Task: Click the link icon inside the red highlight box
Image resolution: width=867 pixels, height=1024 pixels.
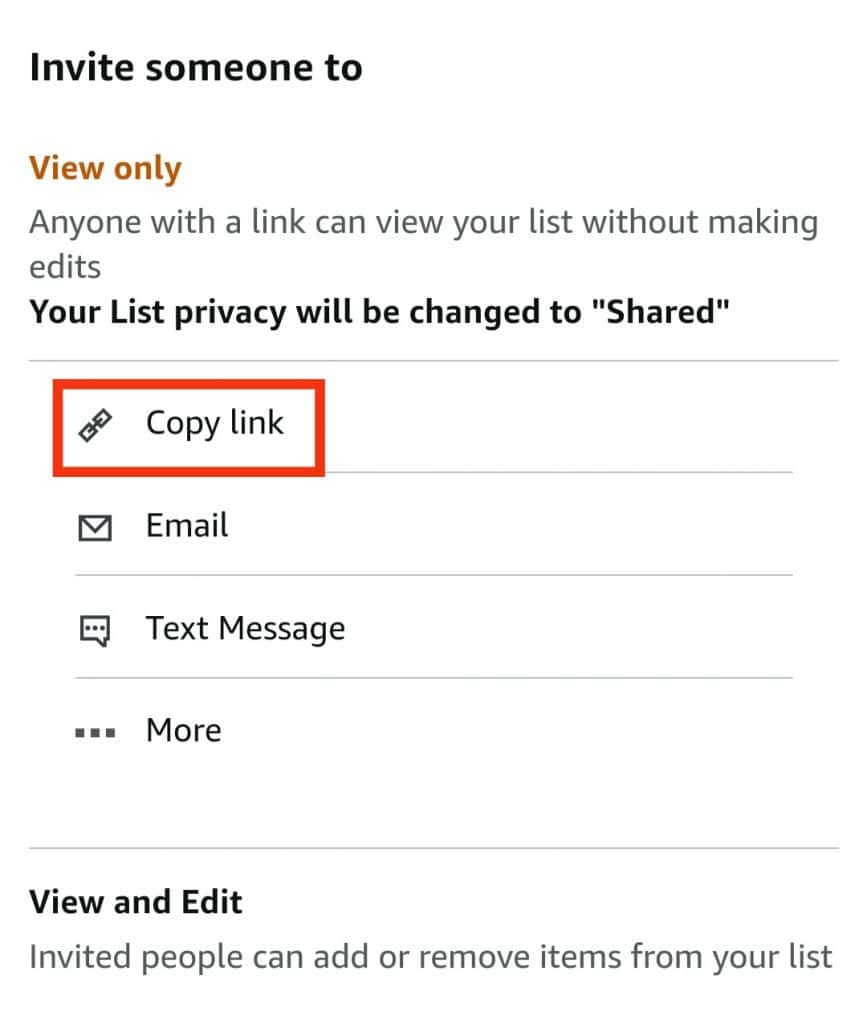Action: [95, 423]
